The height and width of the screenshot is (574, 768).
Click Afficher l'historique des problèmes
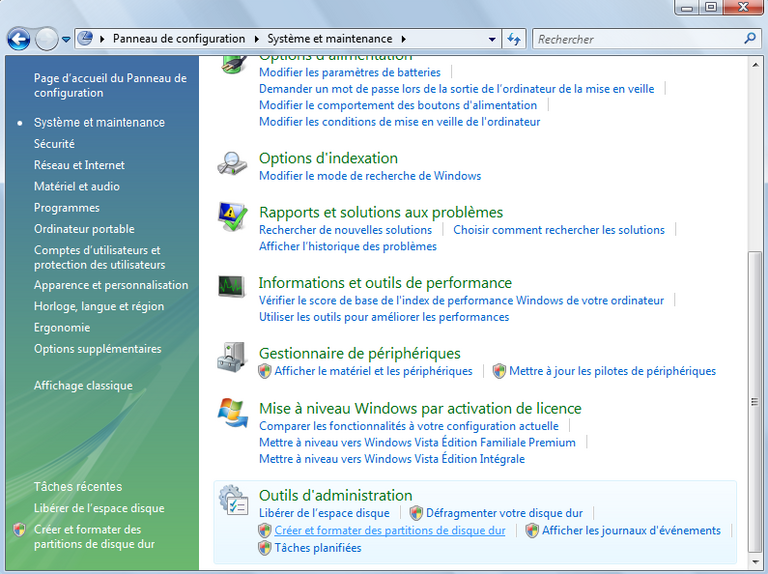(348, 246)
